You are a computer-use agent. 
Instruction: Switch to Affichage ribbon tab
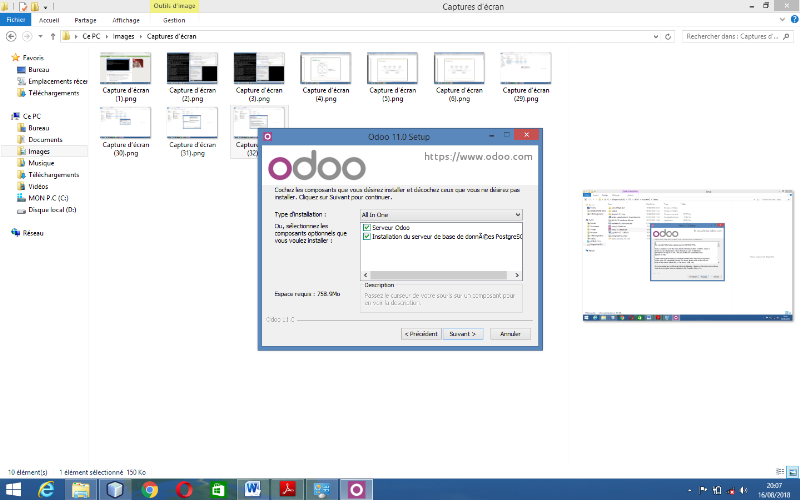126,20
